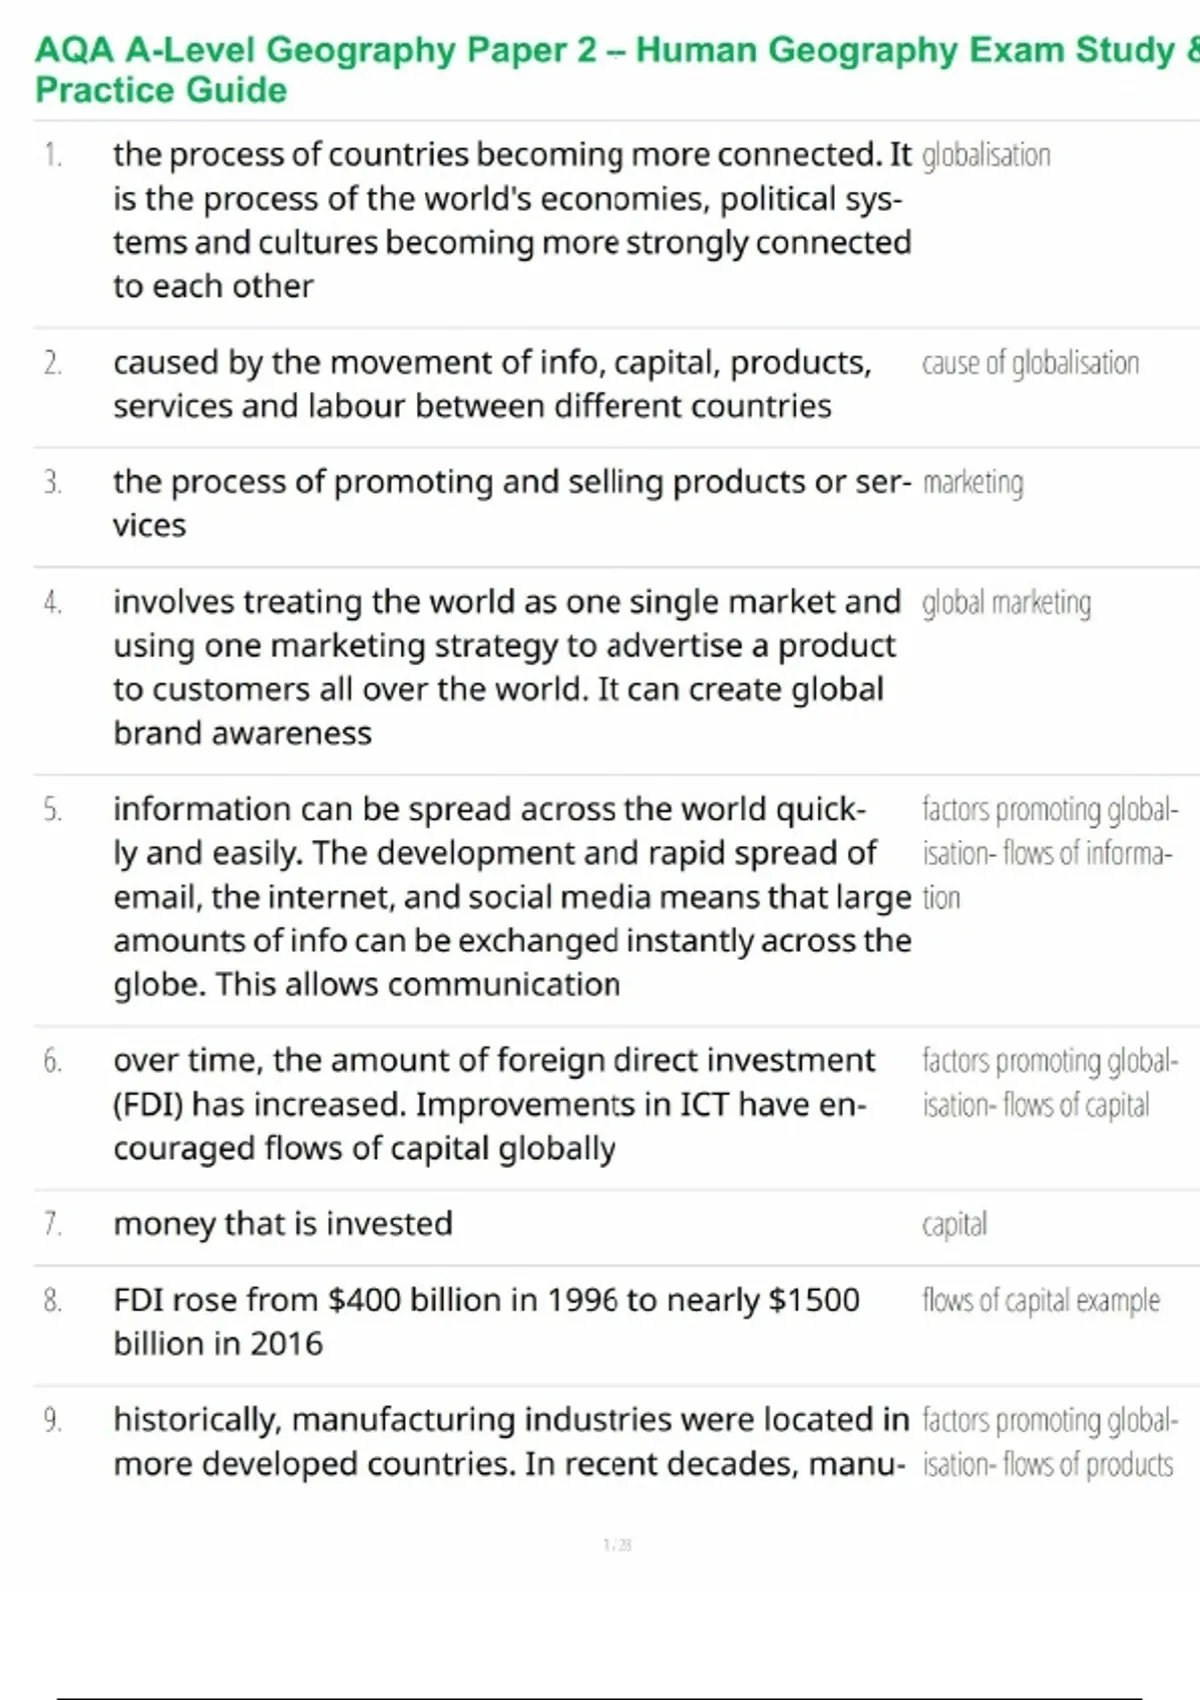Click the "global marketing" term
This screenshot has width=1200, height=1700.
coord(1006,603)
